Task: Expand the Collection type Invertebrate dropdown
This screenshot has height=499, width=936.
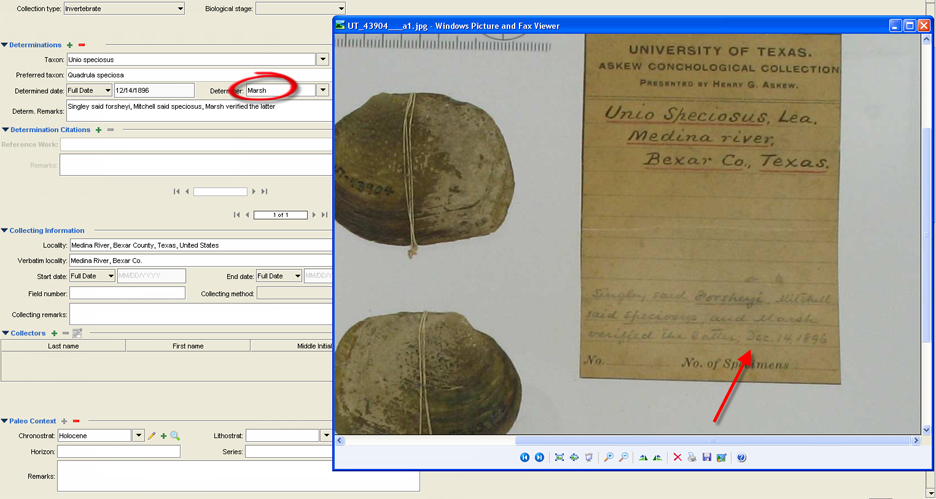Action: point(180,8)
